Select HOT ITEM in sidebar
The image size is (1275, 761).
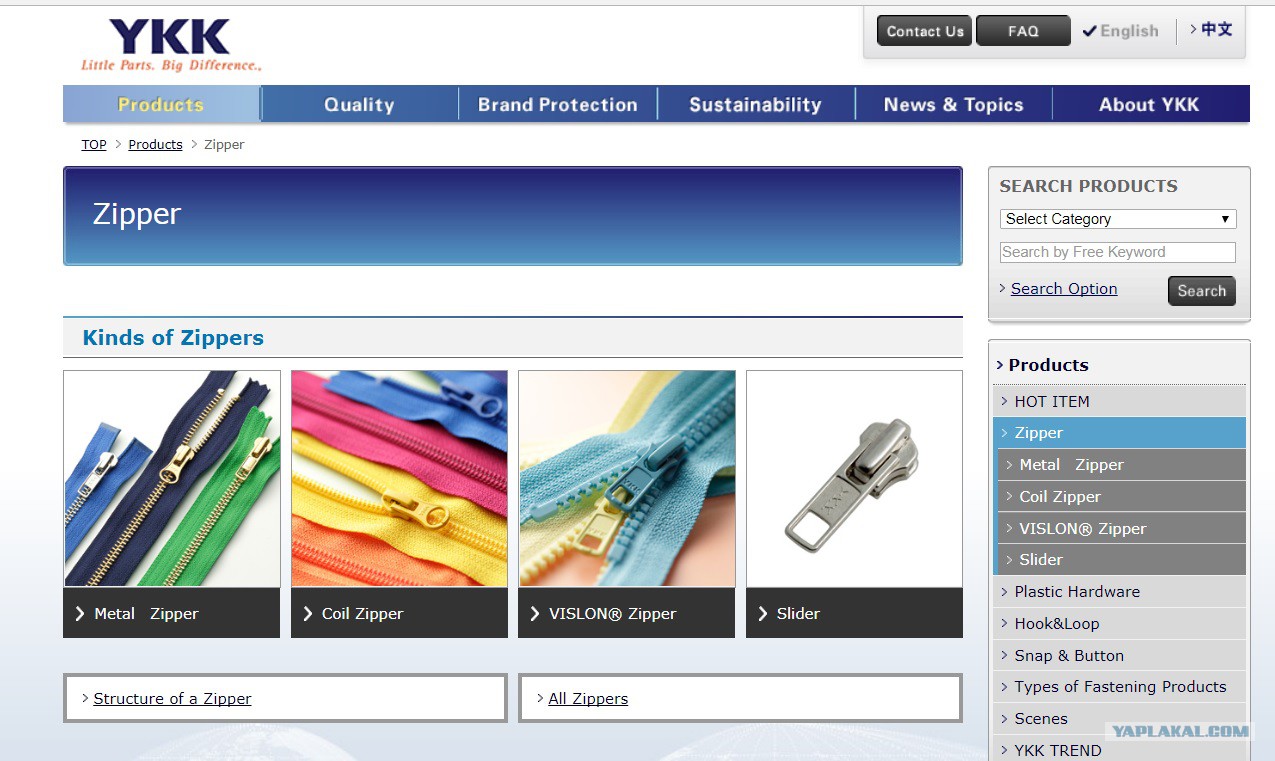tap(1120, 401)
